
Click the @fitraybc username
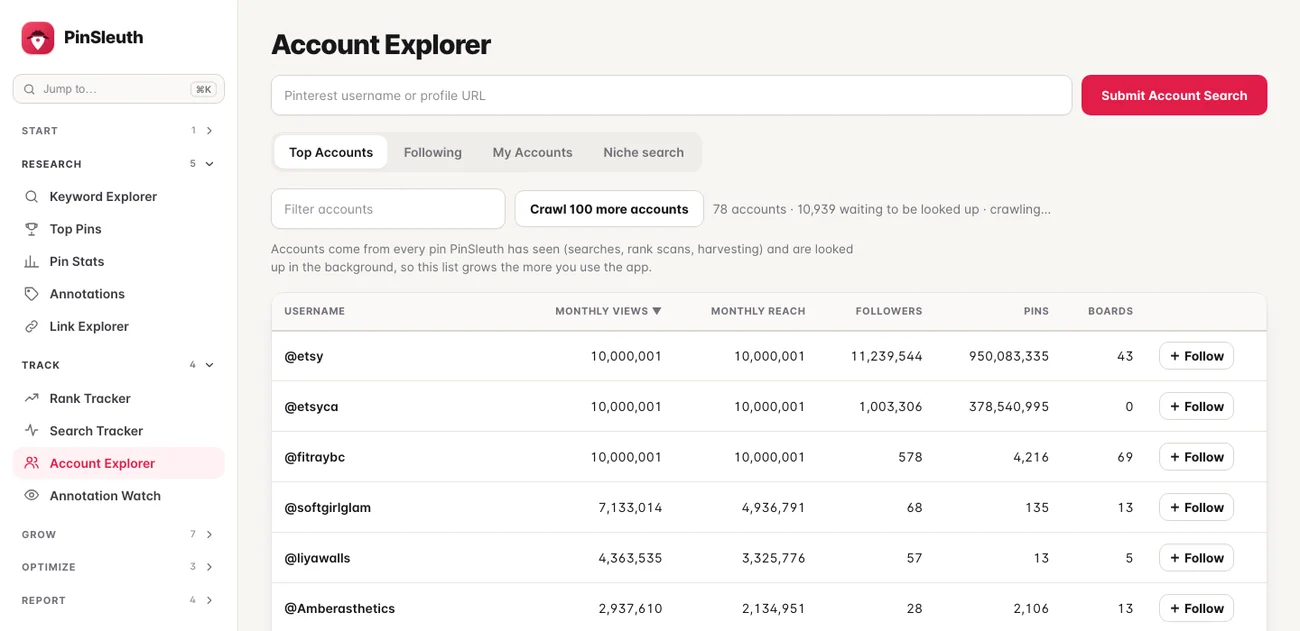(x=315, y=457)
